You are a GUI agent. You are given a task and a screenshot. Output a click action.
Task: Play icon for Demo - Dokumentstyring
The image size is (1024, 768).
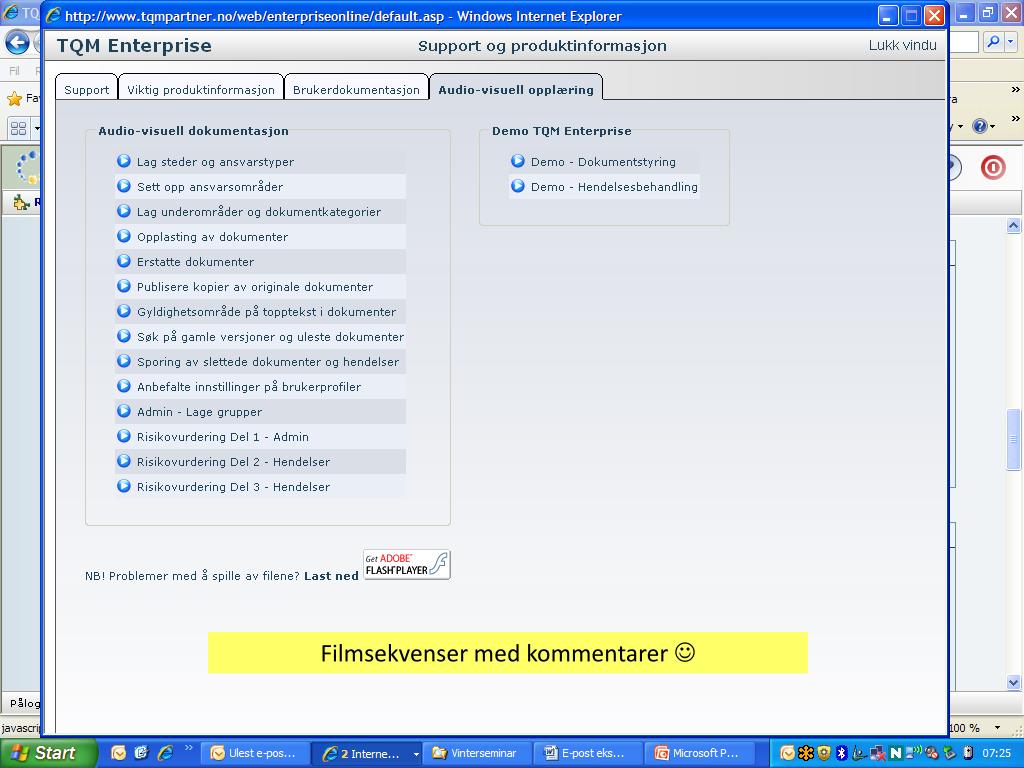pyautogui.click(x=518, y=161)
